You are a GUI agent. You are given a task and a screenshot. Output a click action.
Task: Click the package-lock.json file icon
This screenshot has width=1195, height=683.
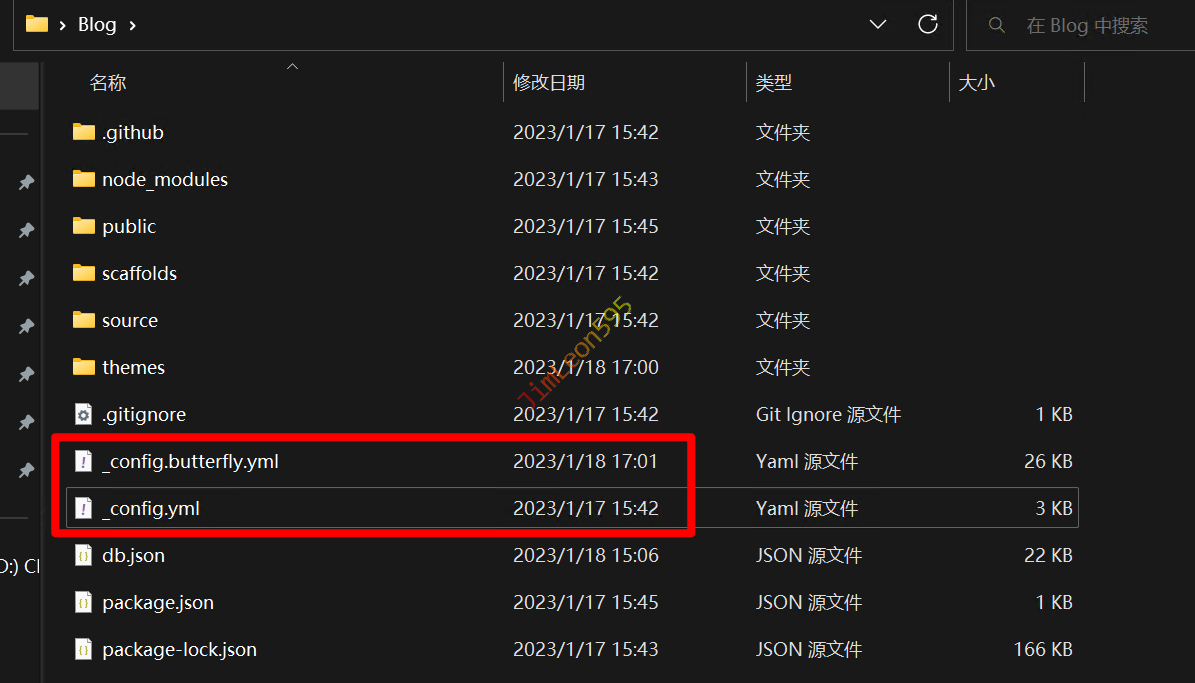click(84, 649)
